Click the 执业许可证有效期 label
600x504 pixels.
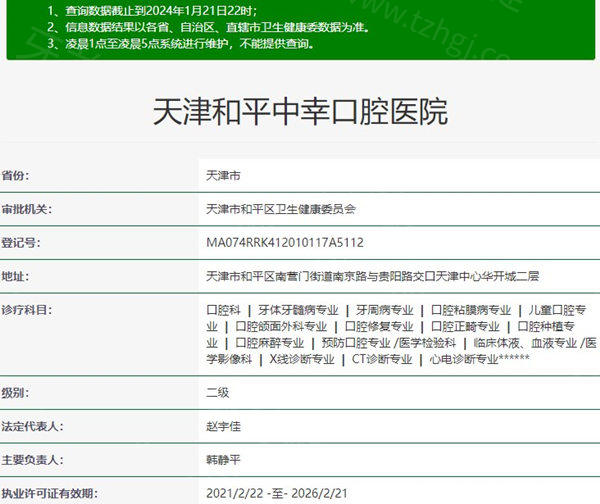(x=49, y=493)
